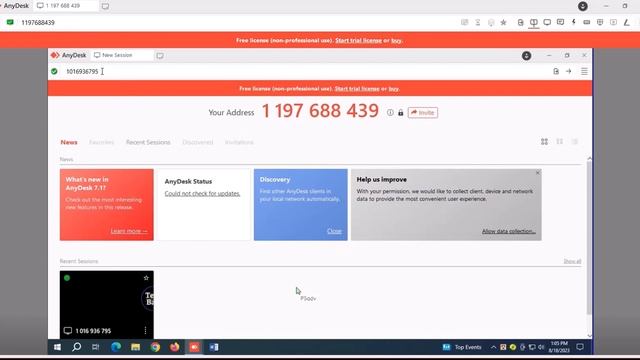640x360 pixels.
Task: Select the Invitations tab
Action: (239, 142)
